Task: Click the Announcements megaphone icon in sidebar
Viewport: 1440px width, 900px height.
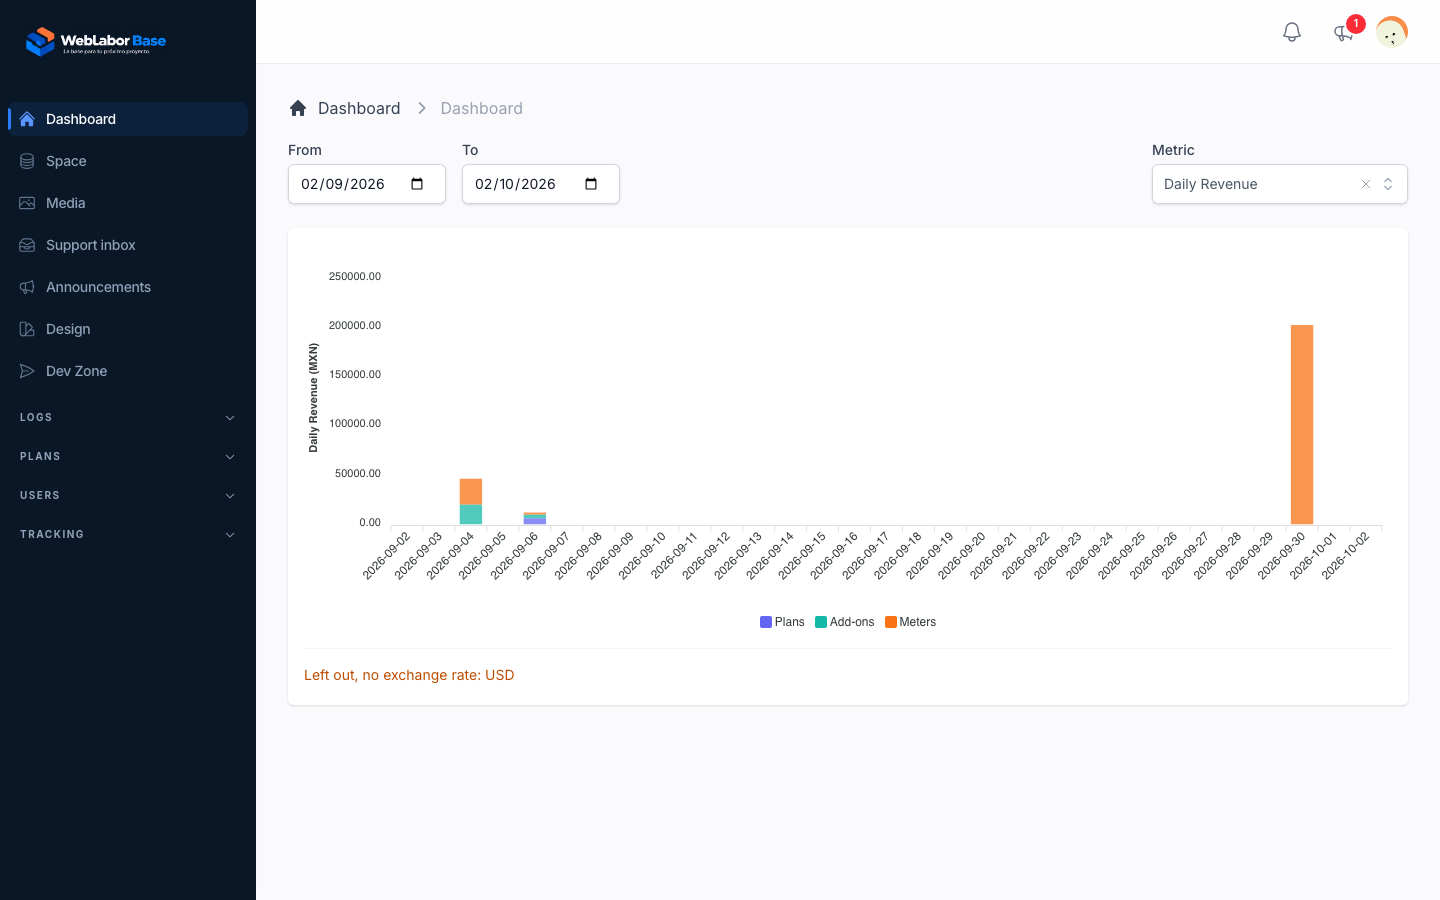Action: coord(27,287)
